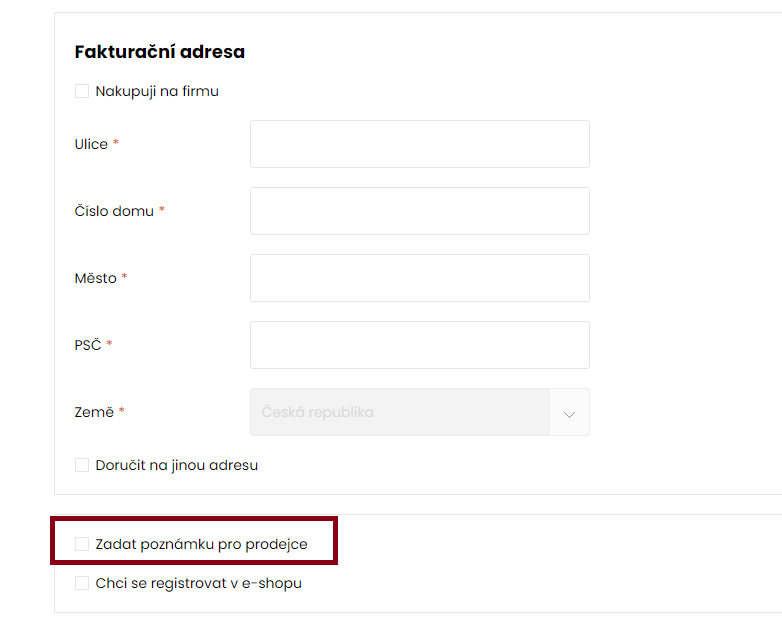The image size is (782, 632).
Task: Click the 'Nakupuji na firmu' label text
Action: click(x=157, y=92)
